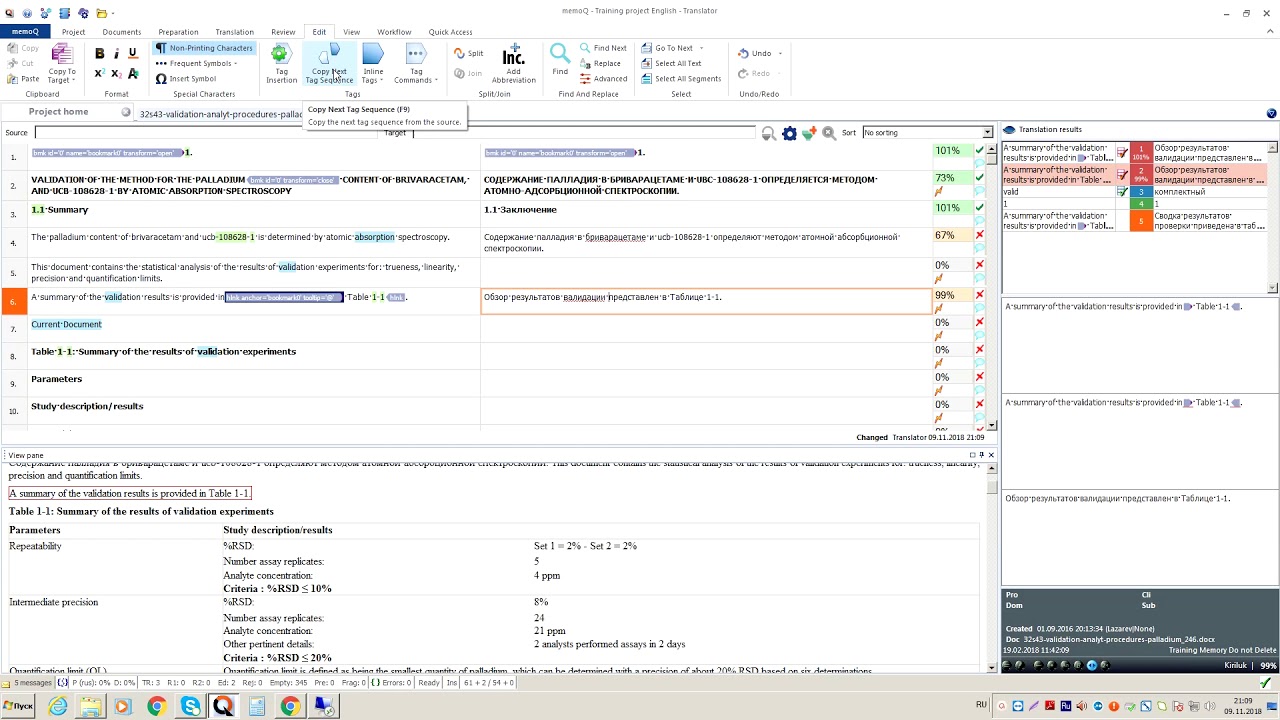Select translation result number 1 (101%)
Viewport: 1280px width, 720px height.
tap(1141, 152)
